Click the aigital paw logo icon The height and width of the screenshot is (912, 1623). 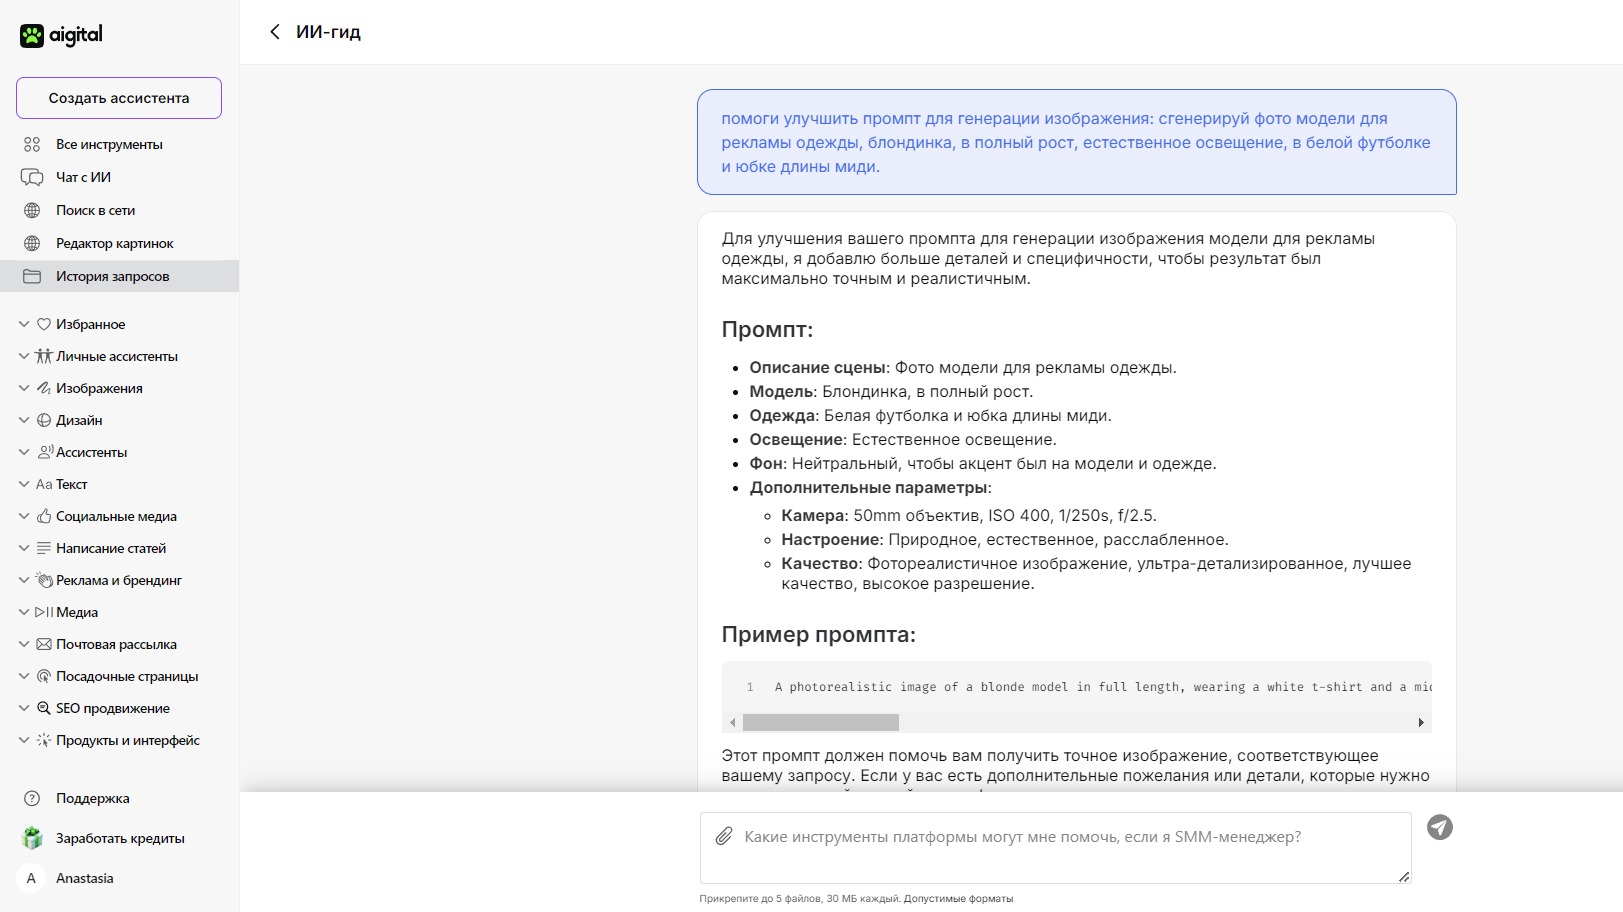pos(32,36)
